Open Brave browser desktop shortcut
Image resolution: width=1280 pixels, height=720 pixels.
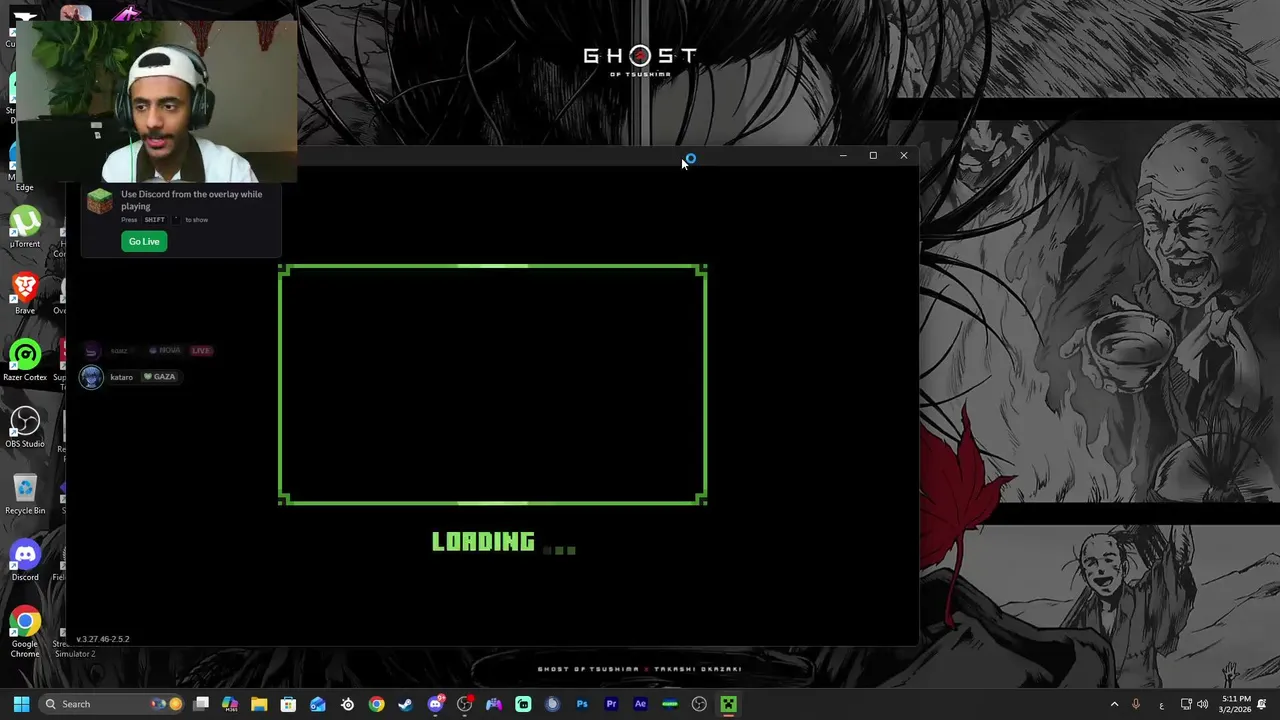[x=25, y=294]
